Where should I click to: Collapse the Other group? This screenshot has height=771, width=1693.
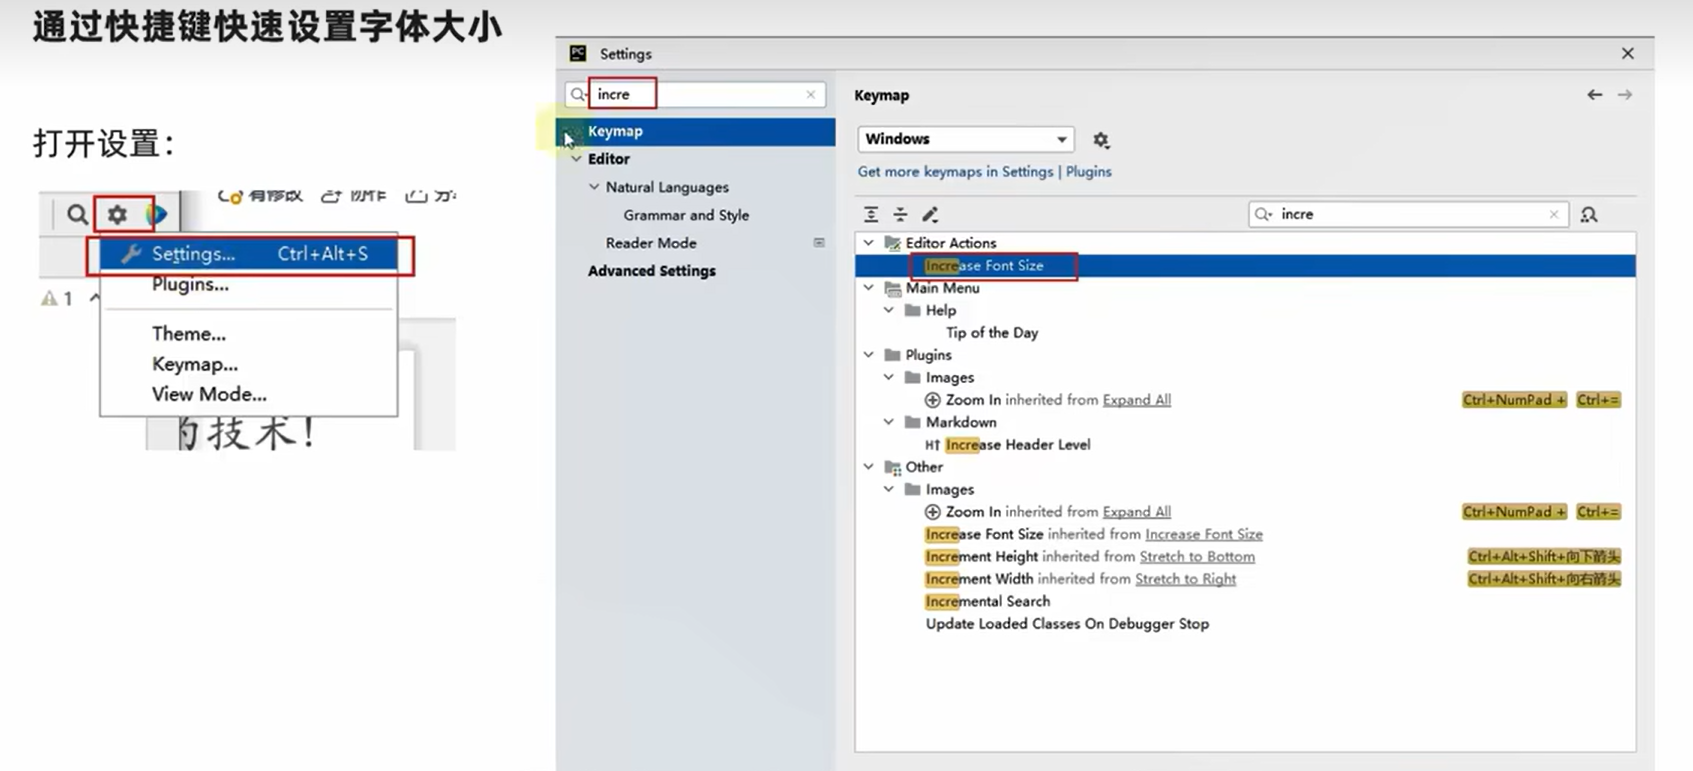pyautogui.click(x=869, y=467)
